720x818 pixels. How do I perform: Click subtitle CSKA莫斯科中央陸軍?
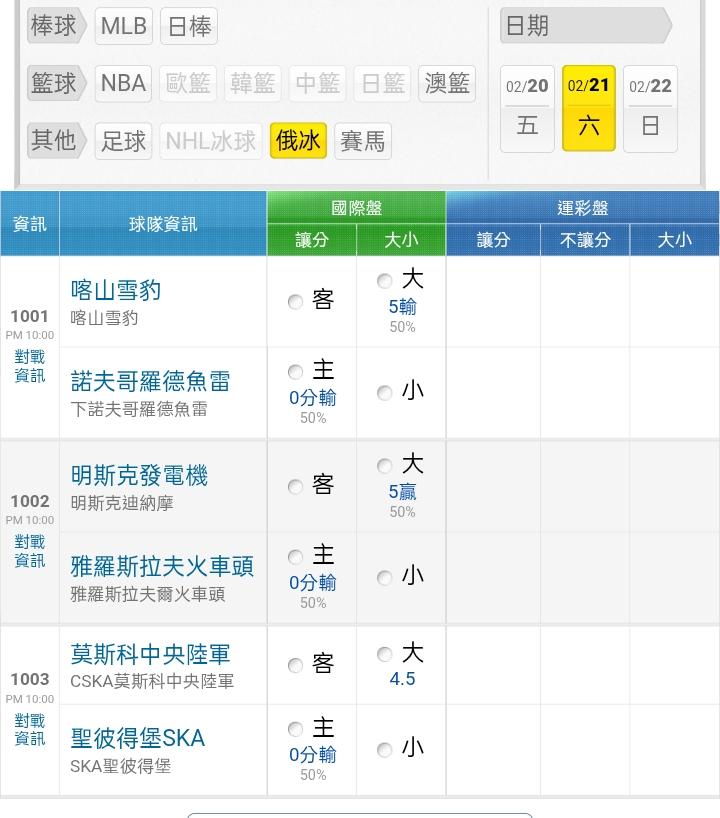pyautogui.click(x=152, y=681)
